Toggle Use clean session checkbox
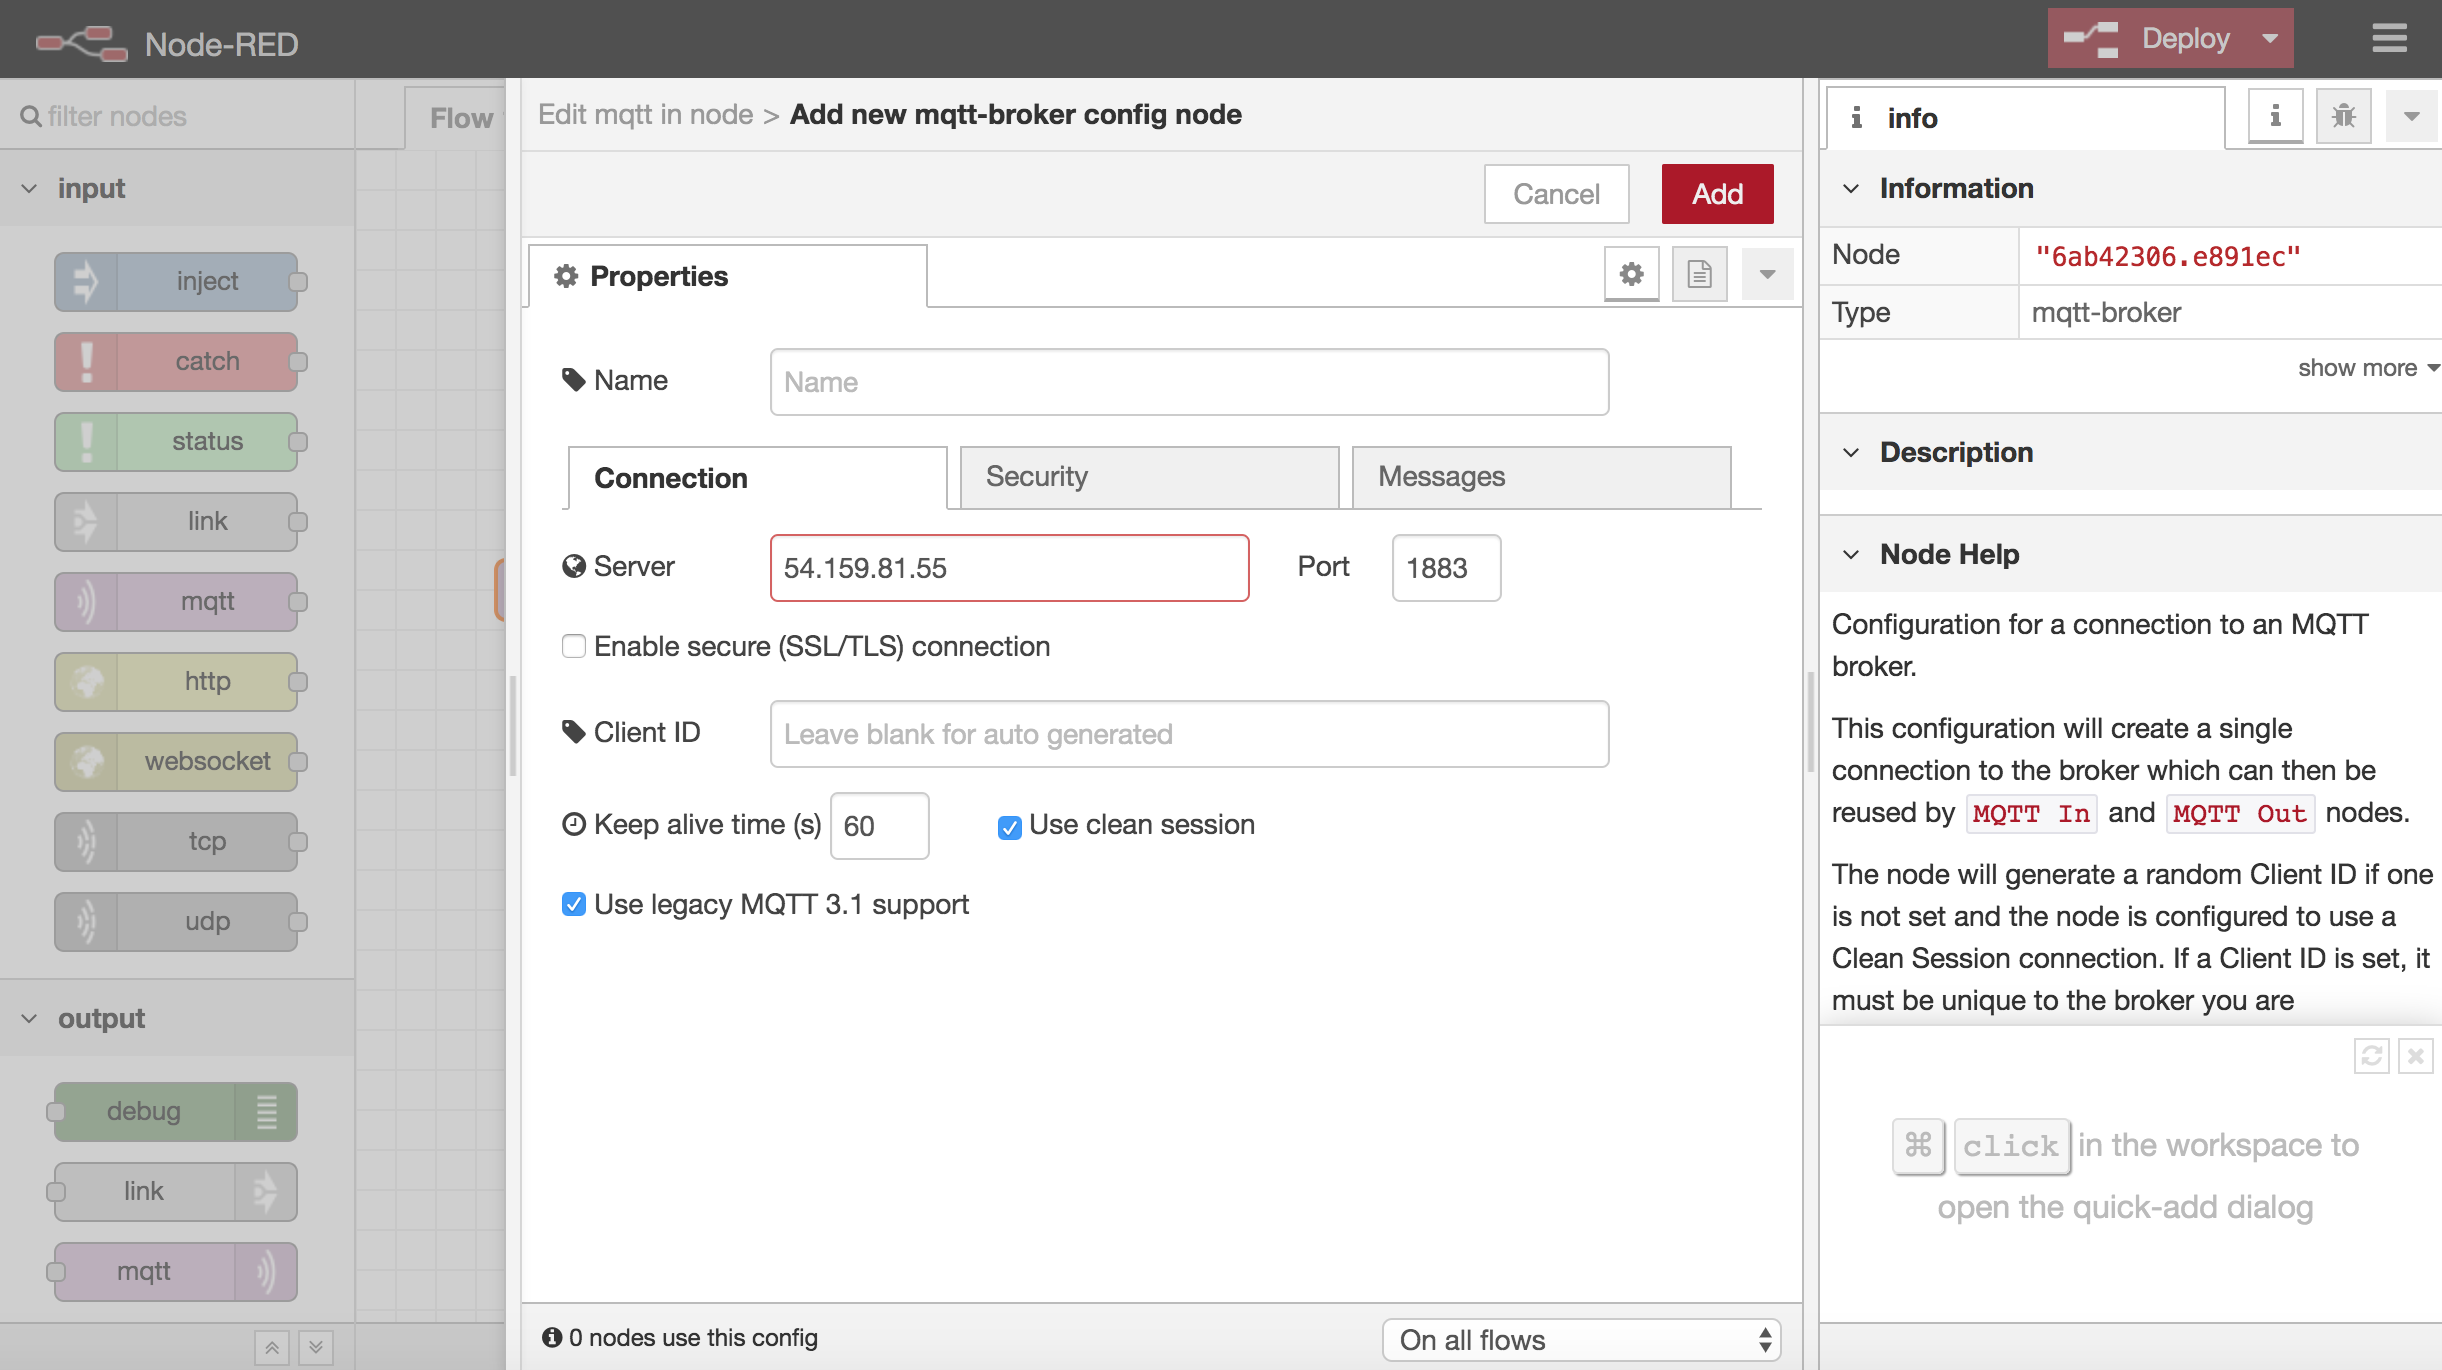Image resolution: width=2442 pixels, height=1370 pixels. click(x=1010, y=827)
